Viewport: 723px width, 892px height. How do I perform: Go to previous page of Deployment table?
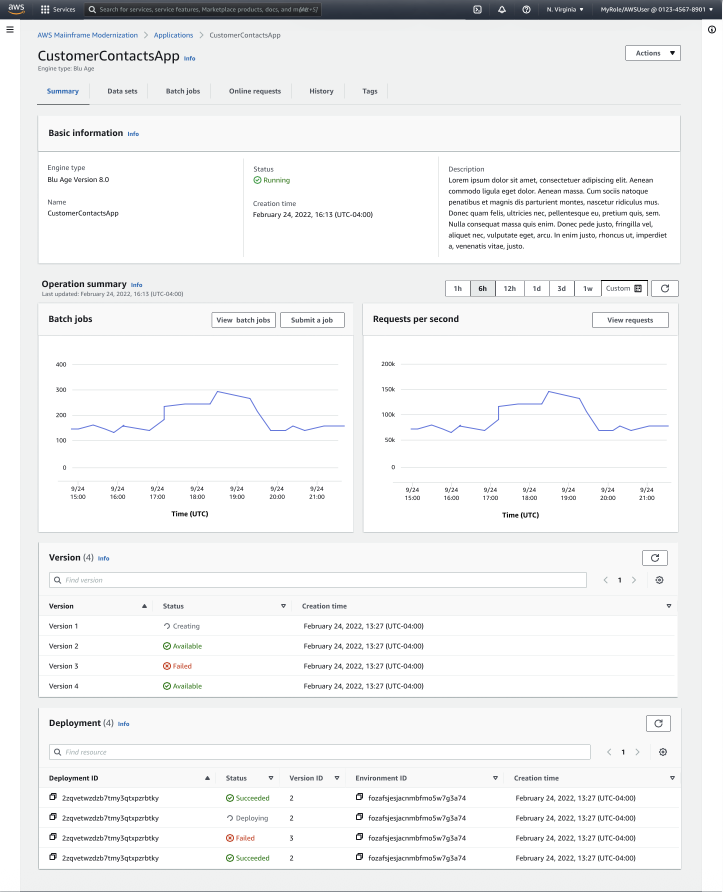pos(609,752)
